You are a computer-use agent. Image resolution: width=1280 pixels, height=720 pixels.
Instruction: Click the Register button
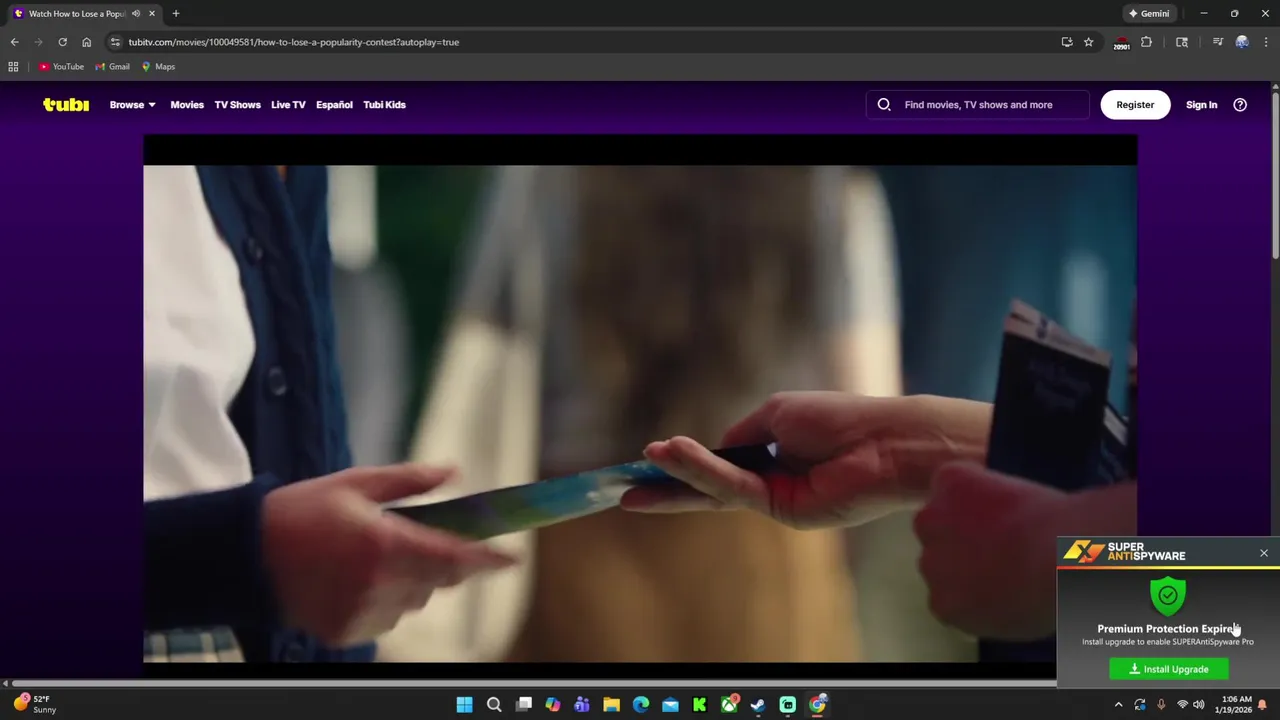click(1135, 104)
